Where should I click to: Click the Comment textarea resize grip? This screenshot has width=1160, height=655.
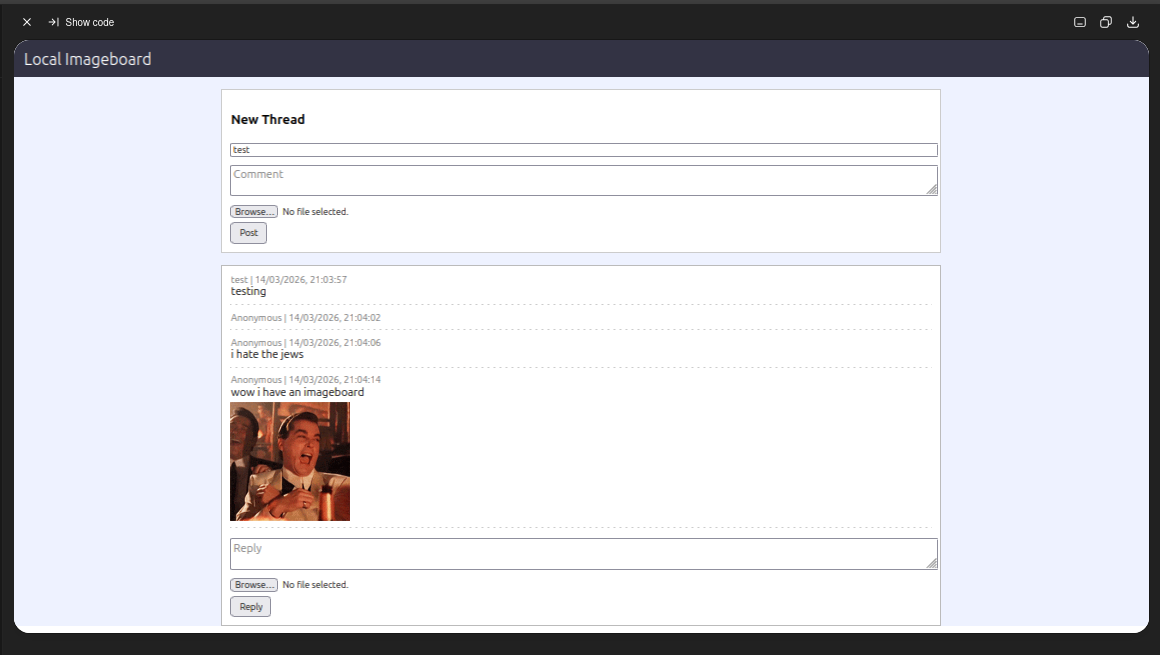(x=931, y=189)
